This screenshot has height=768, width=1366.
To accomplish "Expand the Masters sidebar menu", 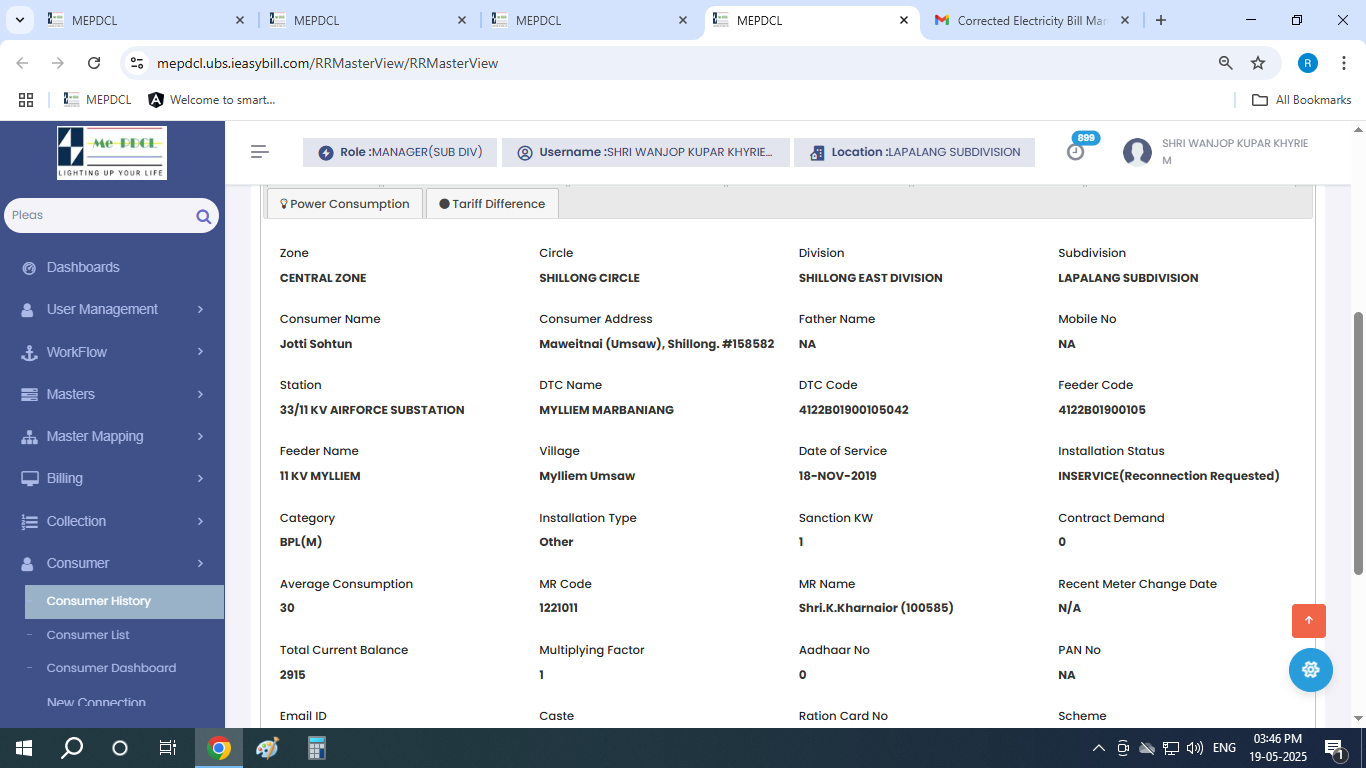I will [x=112, y=394].
